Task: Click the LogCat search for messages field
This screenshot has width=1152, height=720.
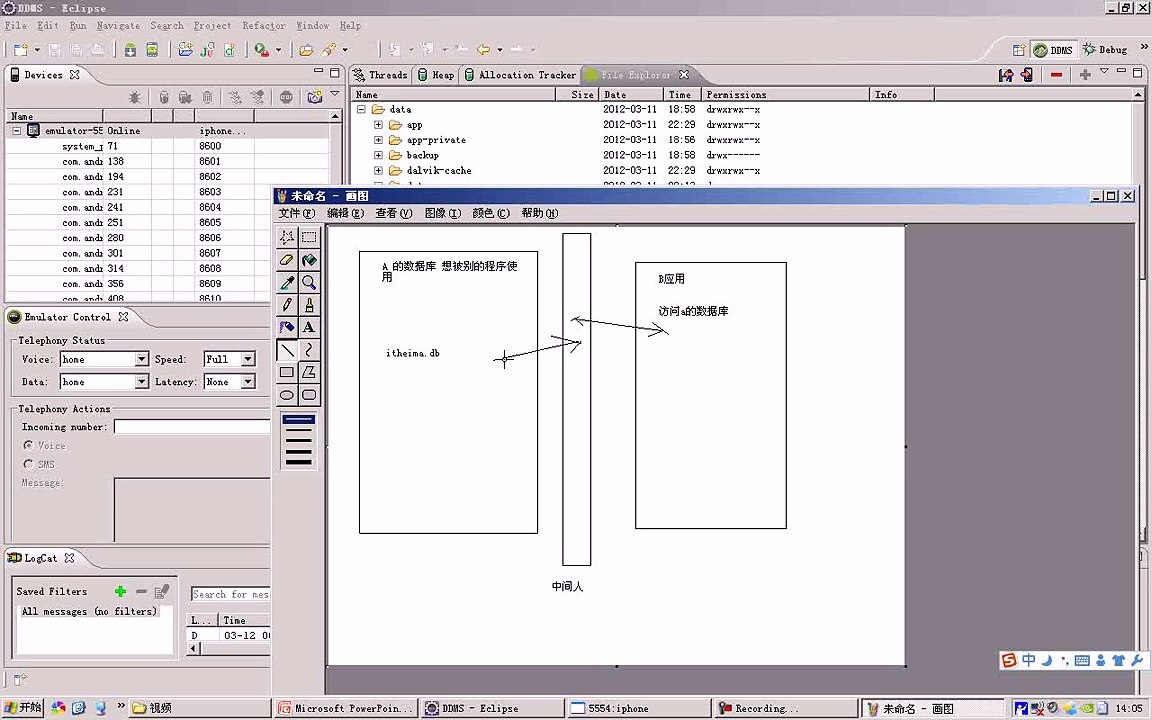Action: [x=231, y=594]
